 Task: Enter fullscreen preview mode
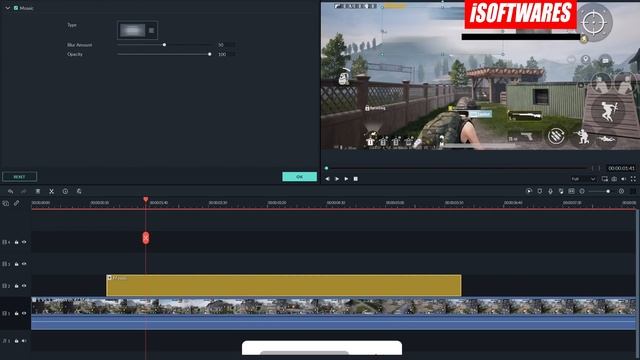tap(633, 179)
